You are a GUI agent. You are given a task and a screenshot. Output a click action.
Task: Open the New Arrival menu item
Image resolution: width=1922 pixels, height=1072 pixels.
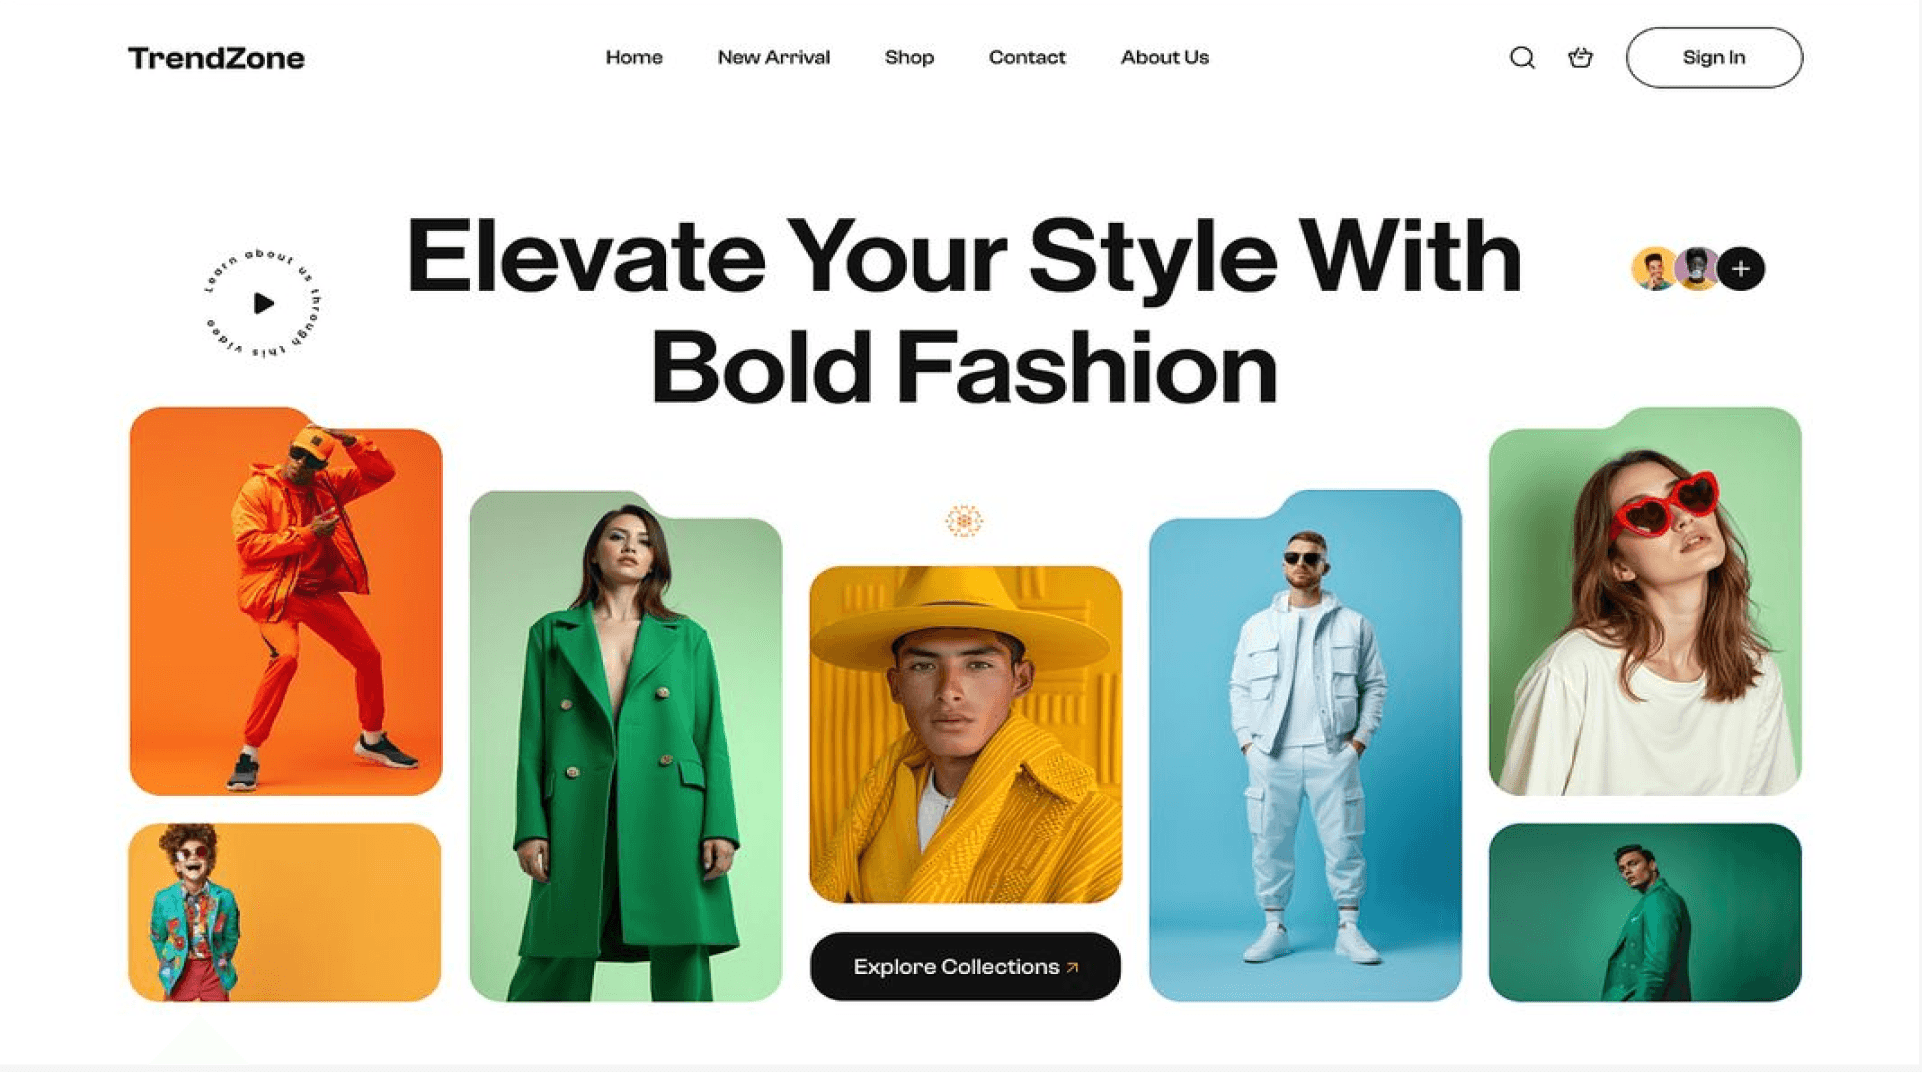click(774, 57)
